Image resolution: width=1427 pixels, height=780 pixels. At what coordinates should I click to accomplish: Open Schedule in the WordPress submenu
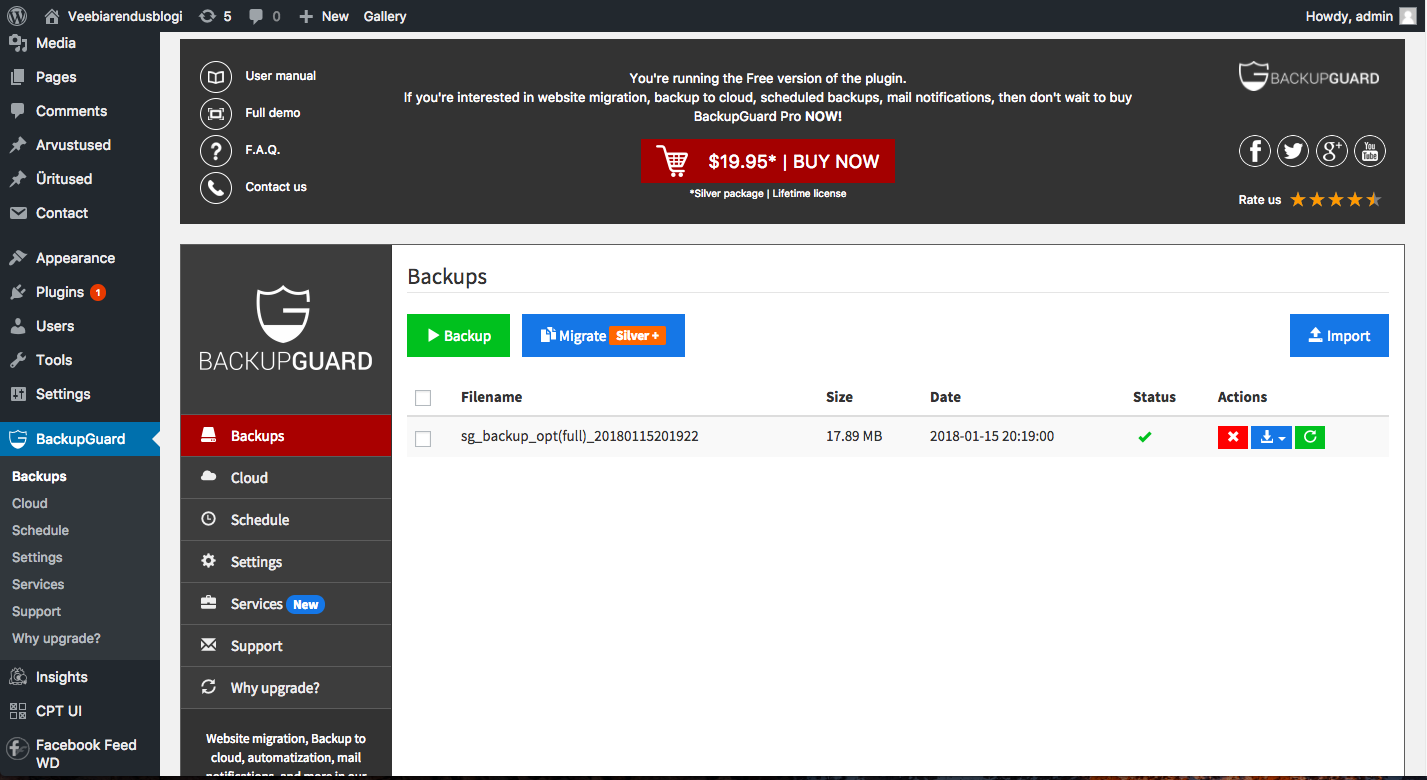[x=40, y=530]
